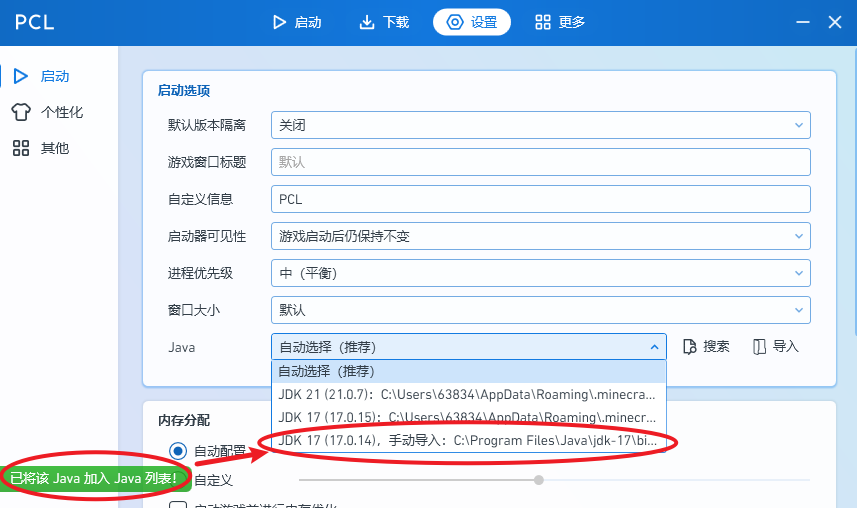Click the play icon beside sidebar 启动

pyautogui.click(x=21, y=76)
